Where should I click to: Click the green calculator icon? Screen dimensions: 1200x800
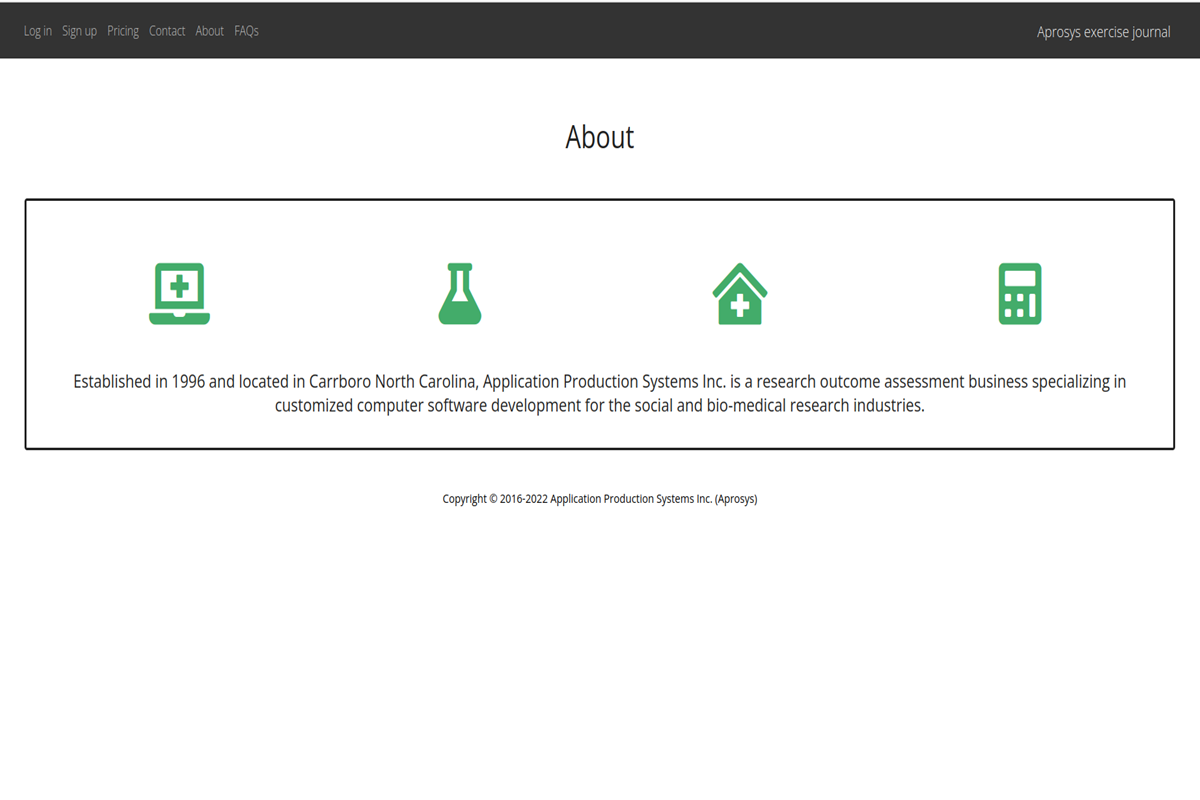[1020, 294]
